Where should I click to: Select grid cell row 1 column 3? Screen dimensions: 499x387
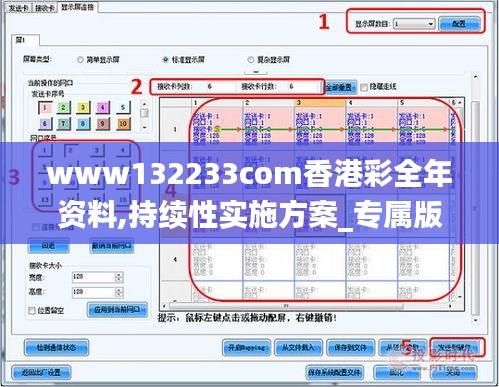(320, 129)
